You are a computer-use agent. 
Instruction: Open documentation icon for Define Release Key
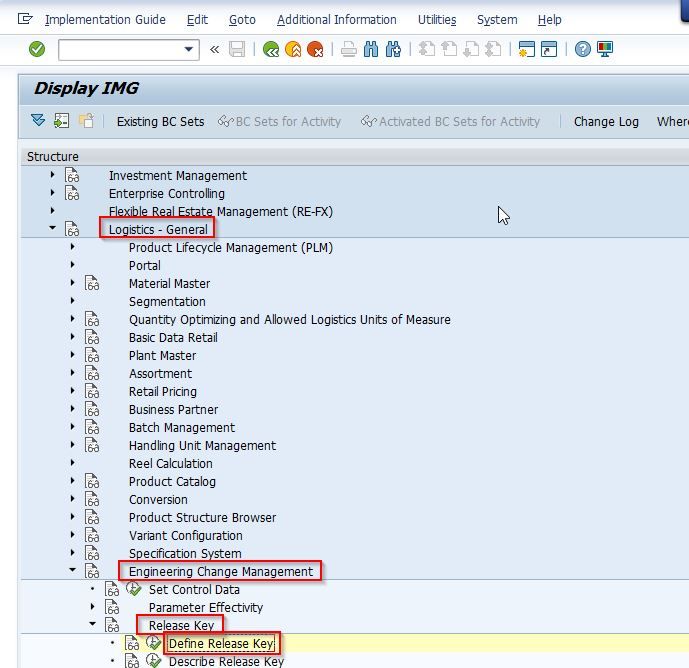click(x=132, y=643)
